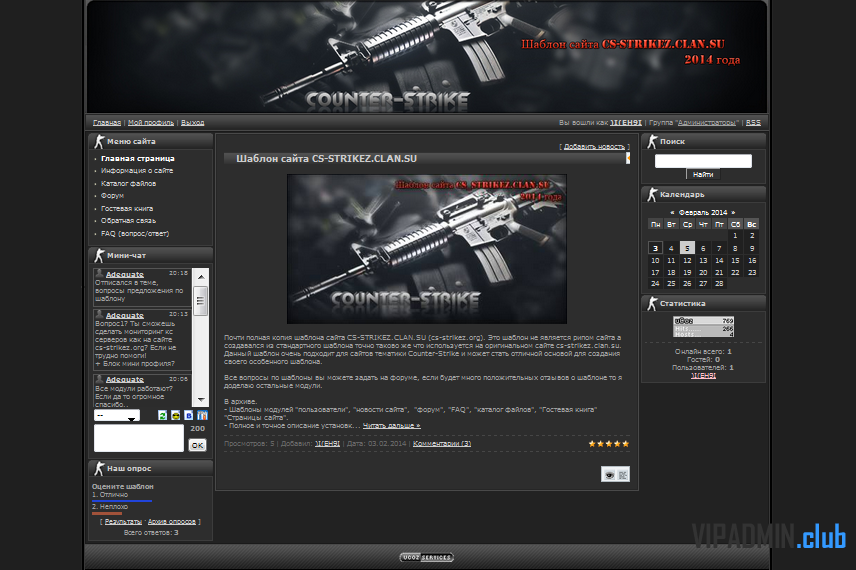Click Добавить новость link
The image size is (856, 570).
(x=594, y=146)
